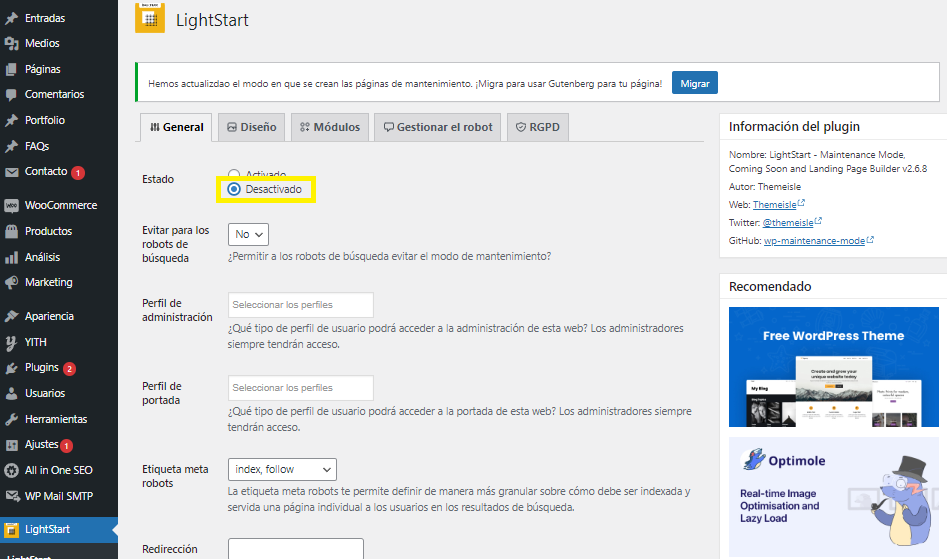This screenshot has height=559, width=947.
Task: Click the WooCommerce icon in sidebar
Action: click(x=12, y=205)
